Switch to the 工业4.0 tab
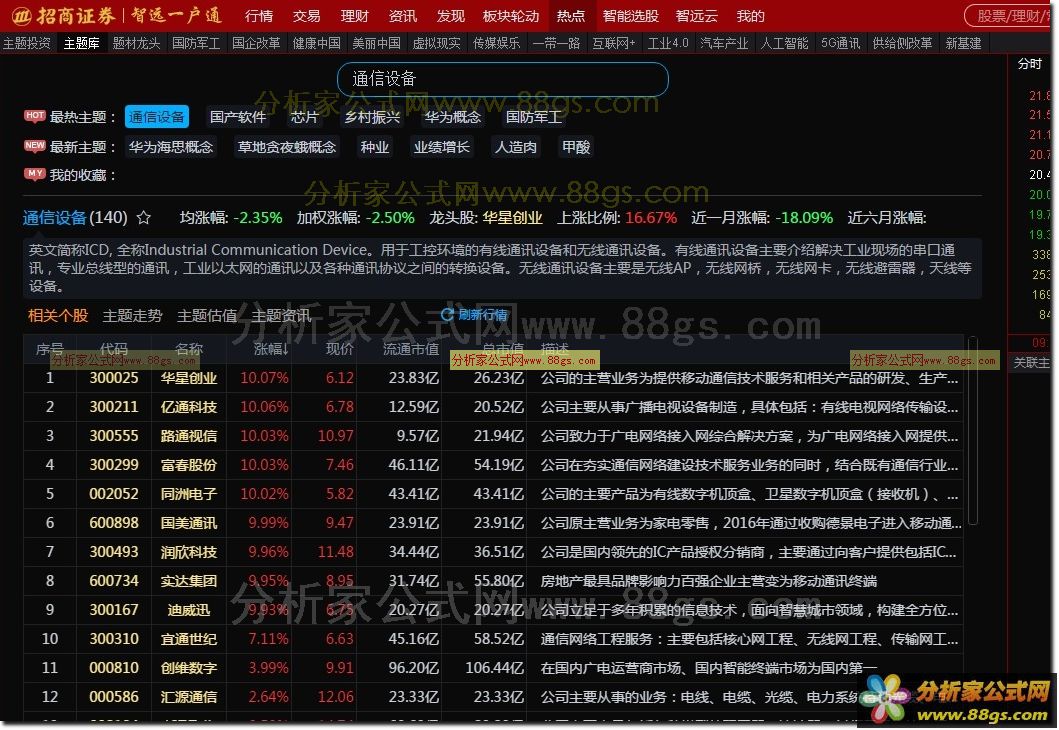Viewport: 1059px width, 730px height. 668,44
